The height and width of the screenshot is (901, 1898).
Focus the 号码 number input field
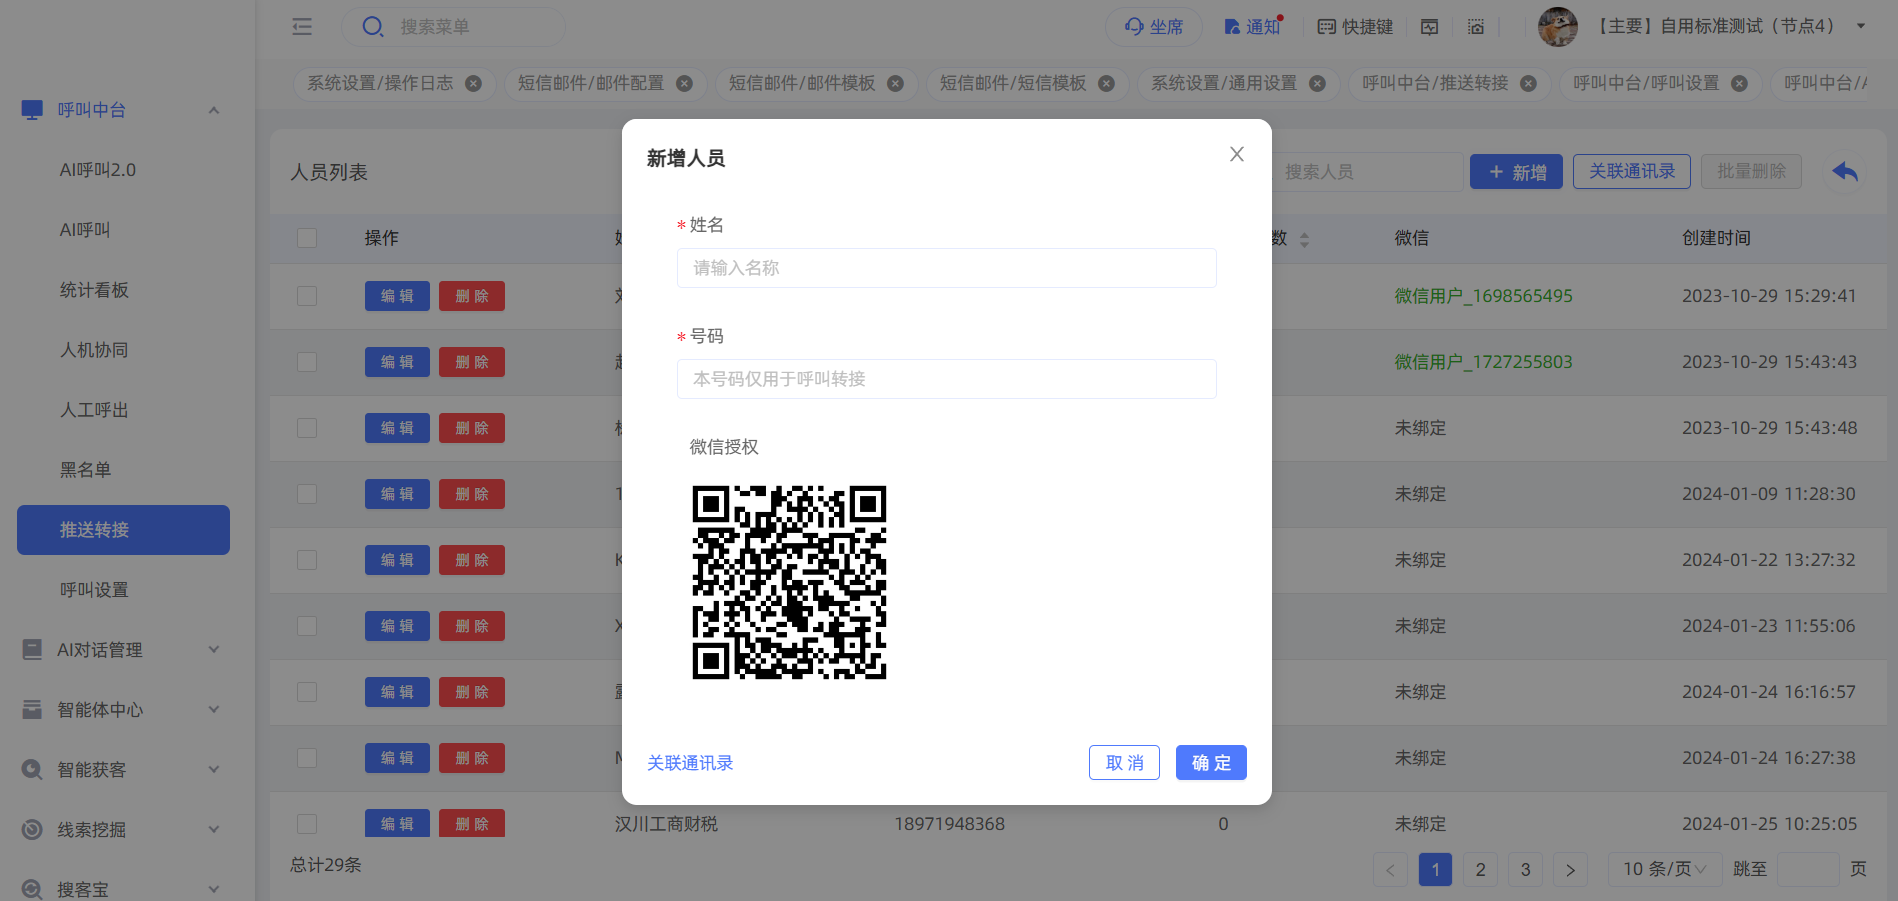point(947,379)
